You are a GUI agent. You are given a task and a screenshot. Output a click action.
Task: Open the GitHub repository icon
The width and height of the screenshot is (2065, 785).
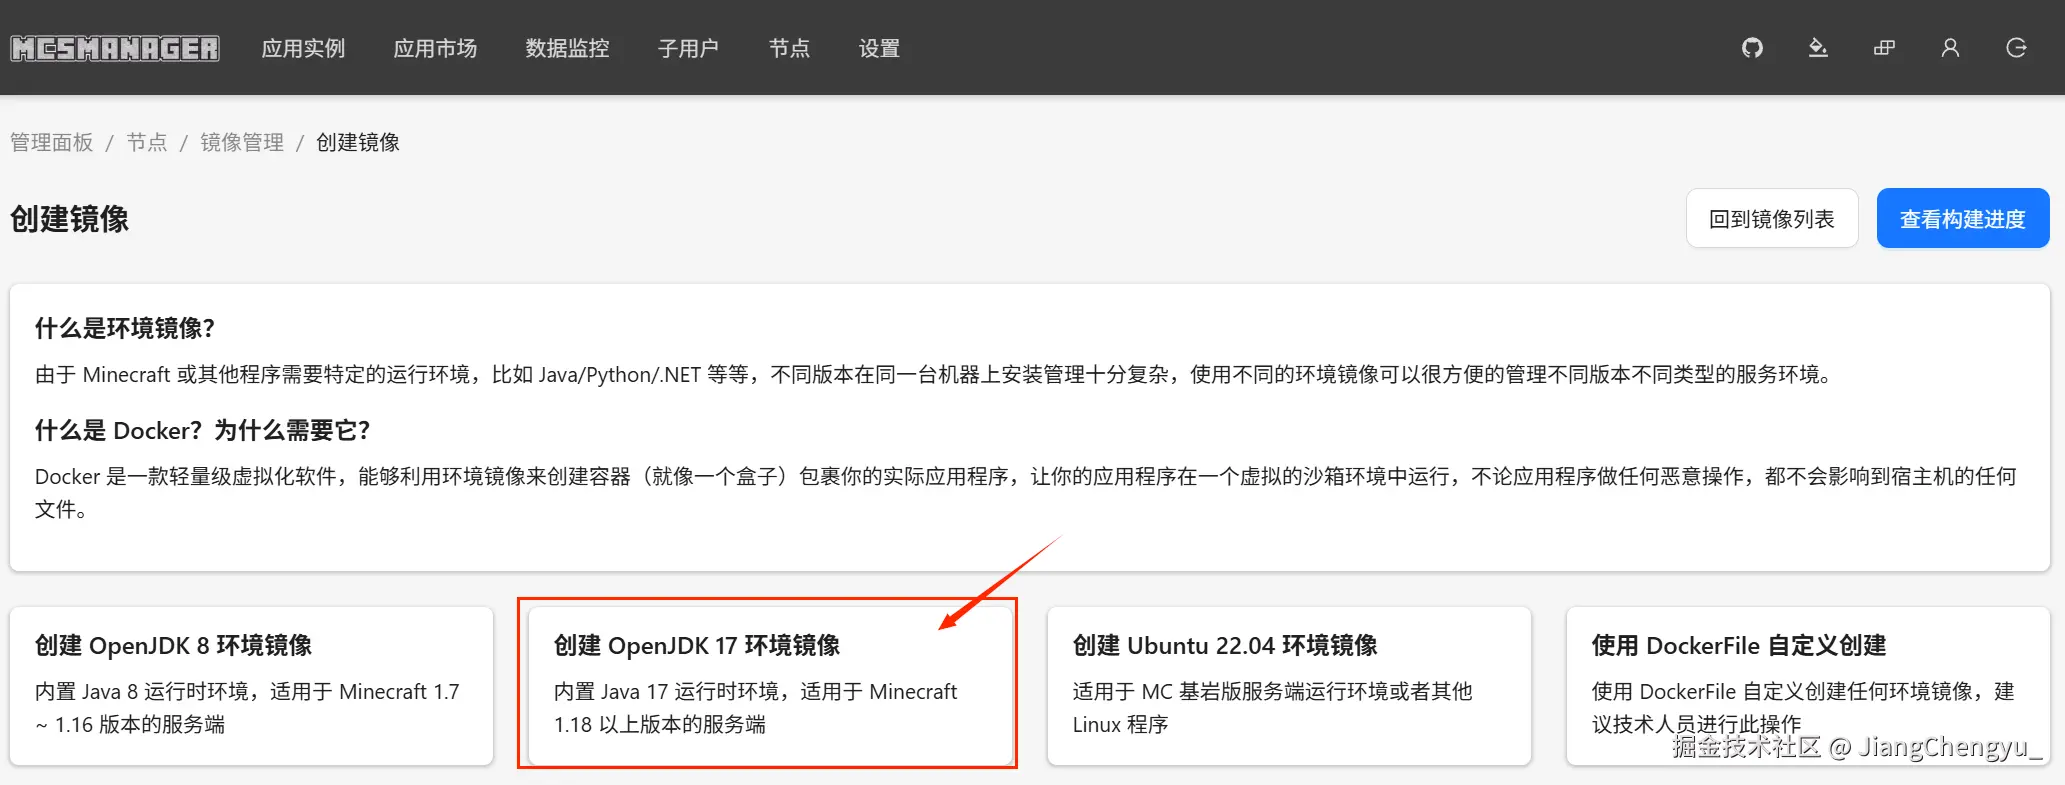point(1752,48)
